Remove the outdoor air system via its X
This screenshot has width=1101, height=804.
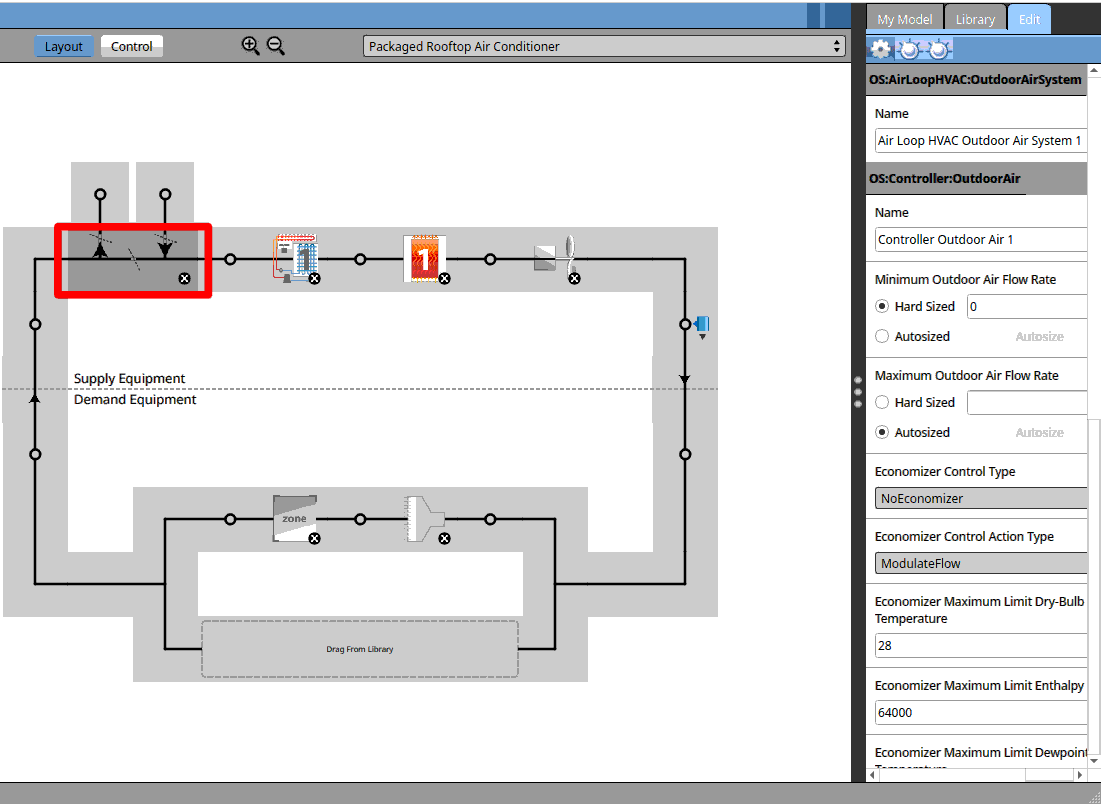[x=184, y=279]
